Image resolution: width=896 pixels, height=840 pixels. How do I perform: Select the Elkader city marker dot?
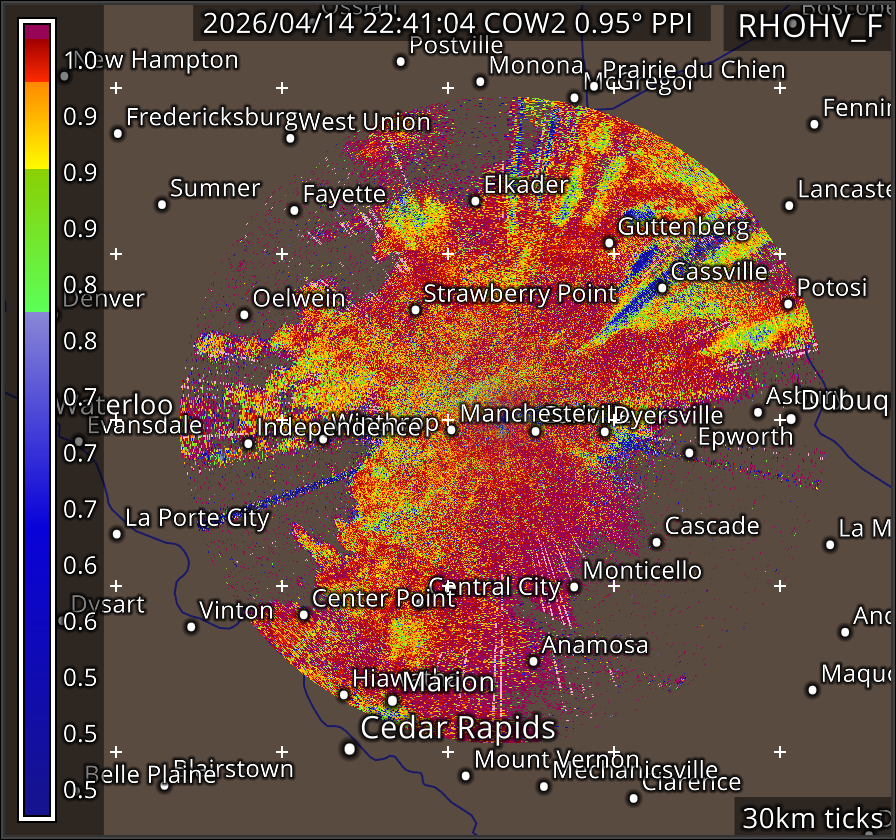point(475,201)
